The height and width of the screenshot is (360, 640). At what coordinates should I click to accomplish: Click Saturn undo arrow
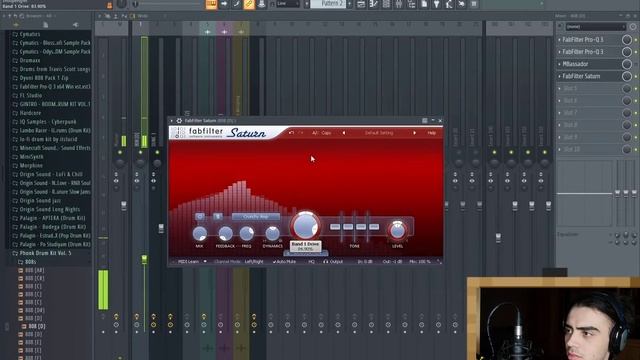pos(291,133)
